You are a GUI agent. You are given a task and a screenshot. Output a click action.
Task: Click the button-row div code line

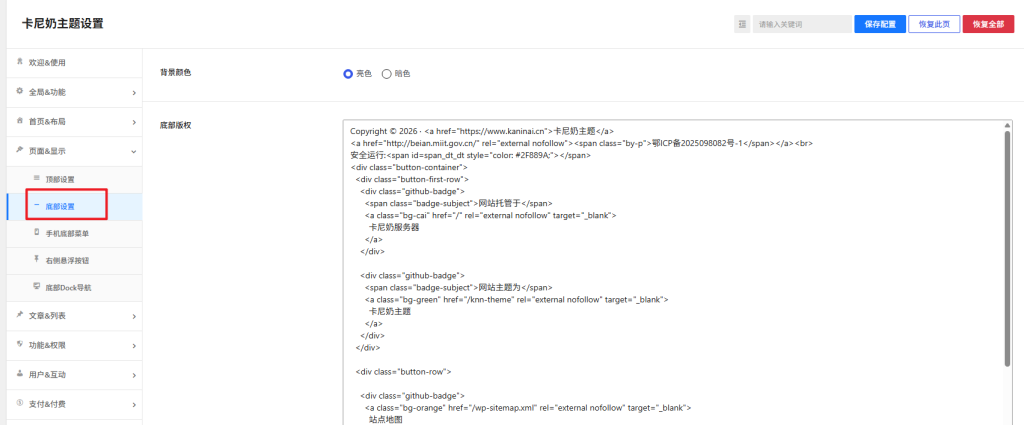[404, 371]
